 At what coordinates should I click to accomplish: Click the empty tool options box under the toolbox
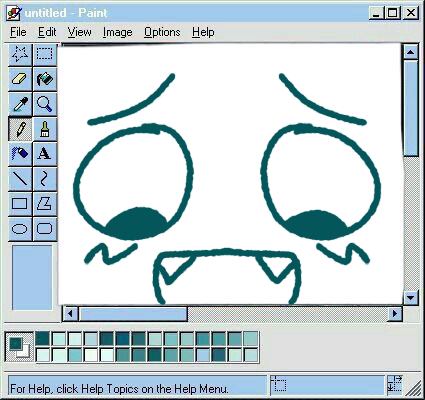pos(32,278)
